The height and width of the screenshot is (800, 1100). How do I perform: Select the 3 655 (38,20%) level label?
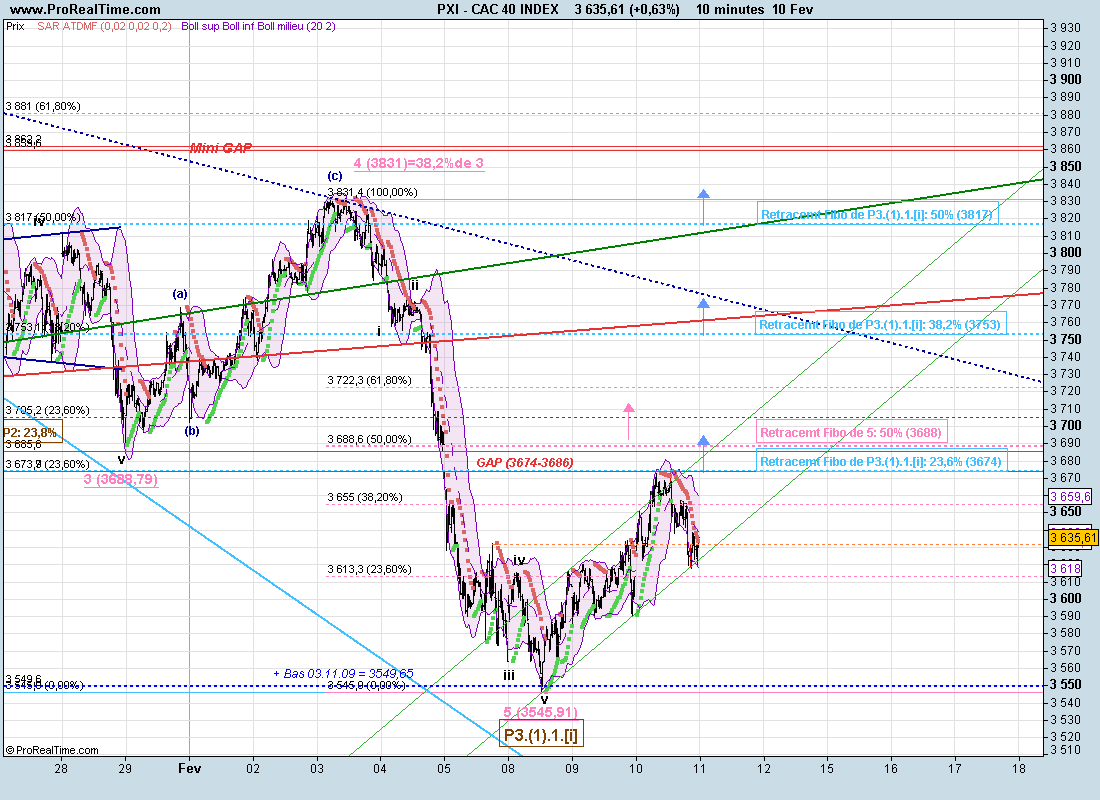click(365, 497)
